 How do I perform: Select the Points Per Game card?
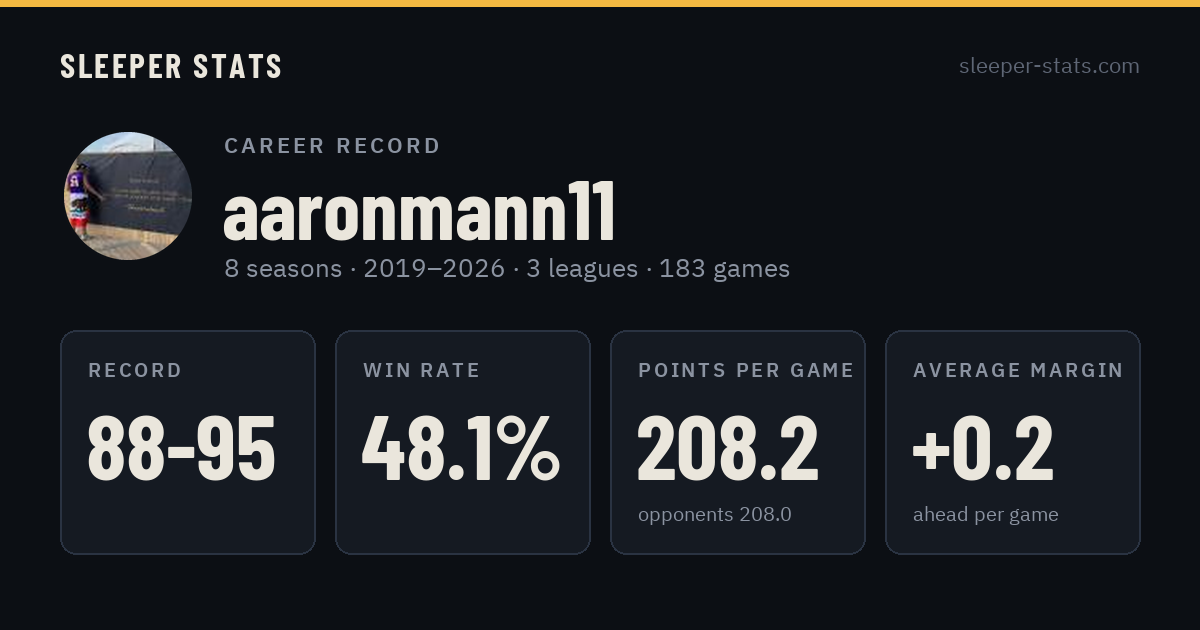[x=738, y=442]
